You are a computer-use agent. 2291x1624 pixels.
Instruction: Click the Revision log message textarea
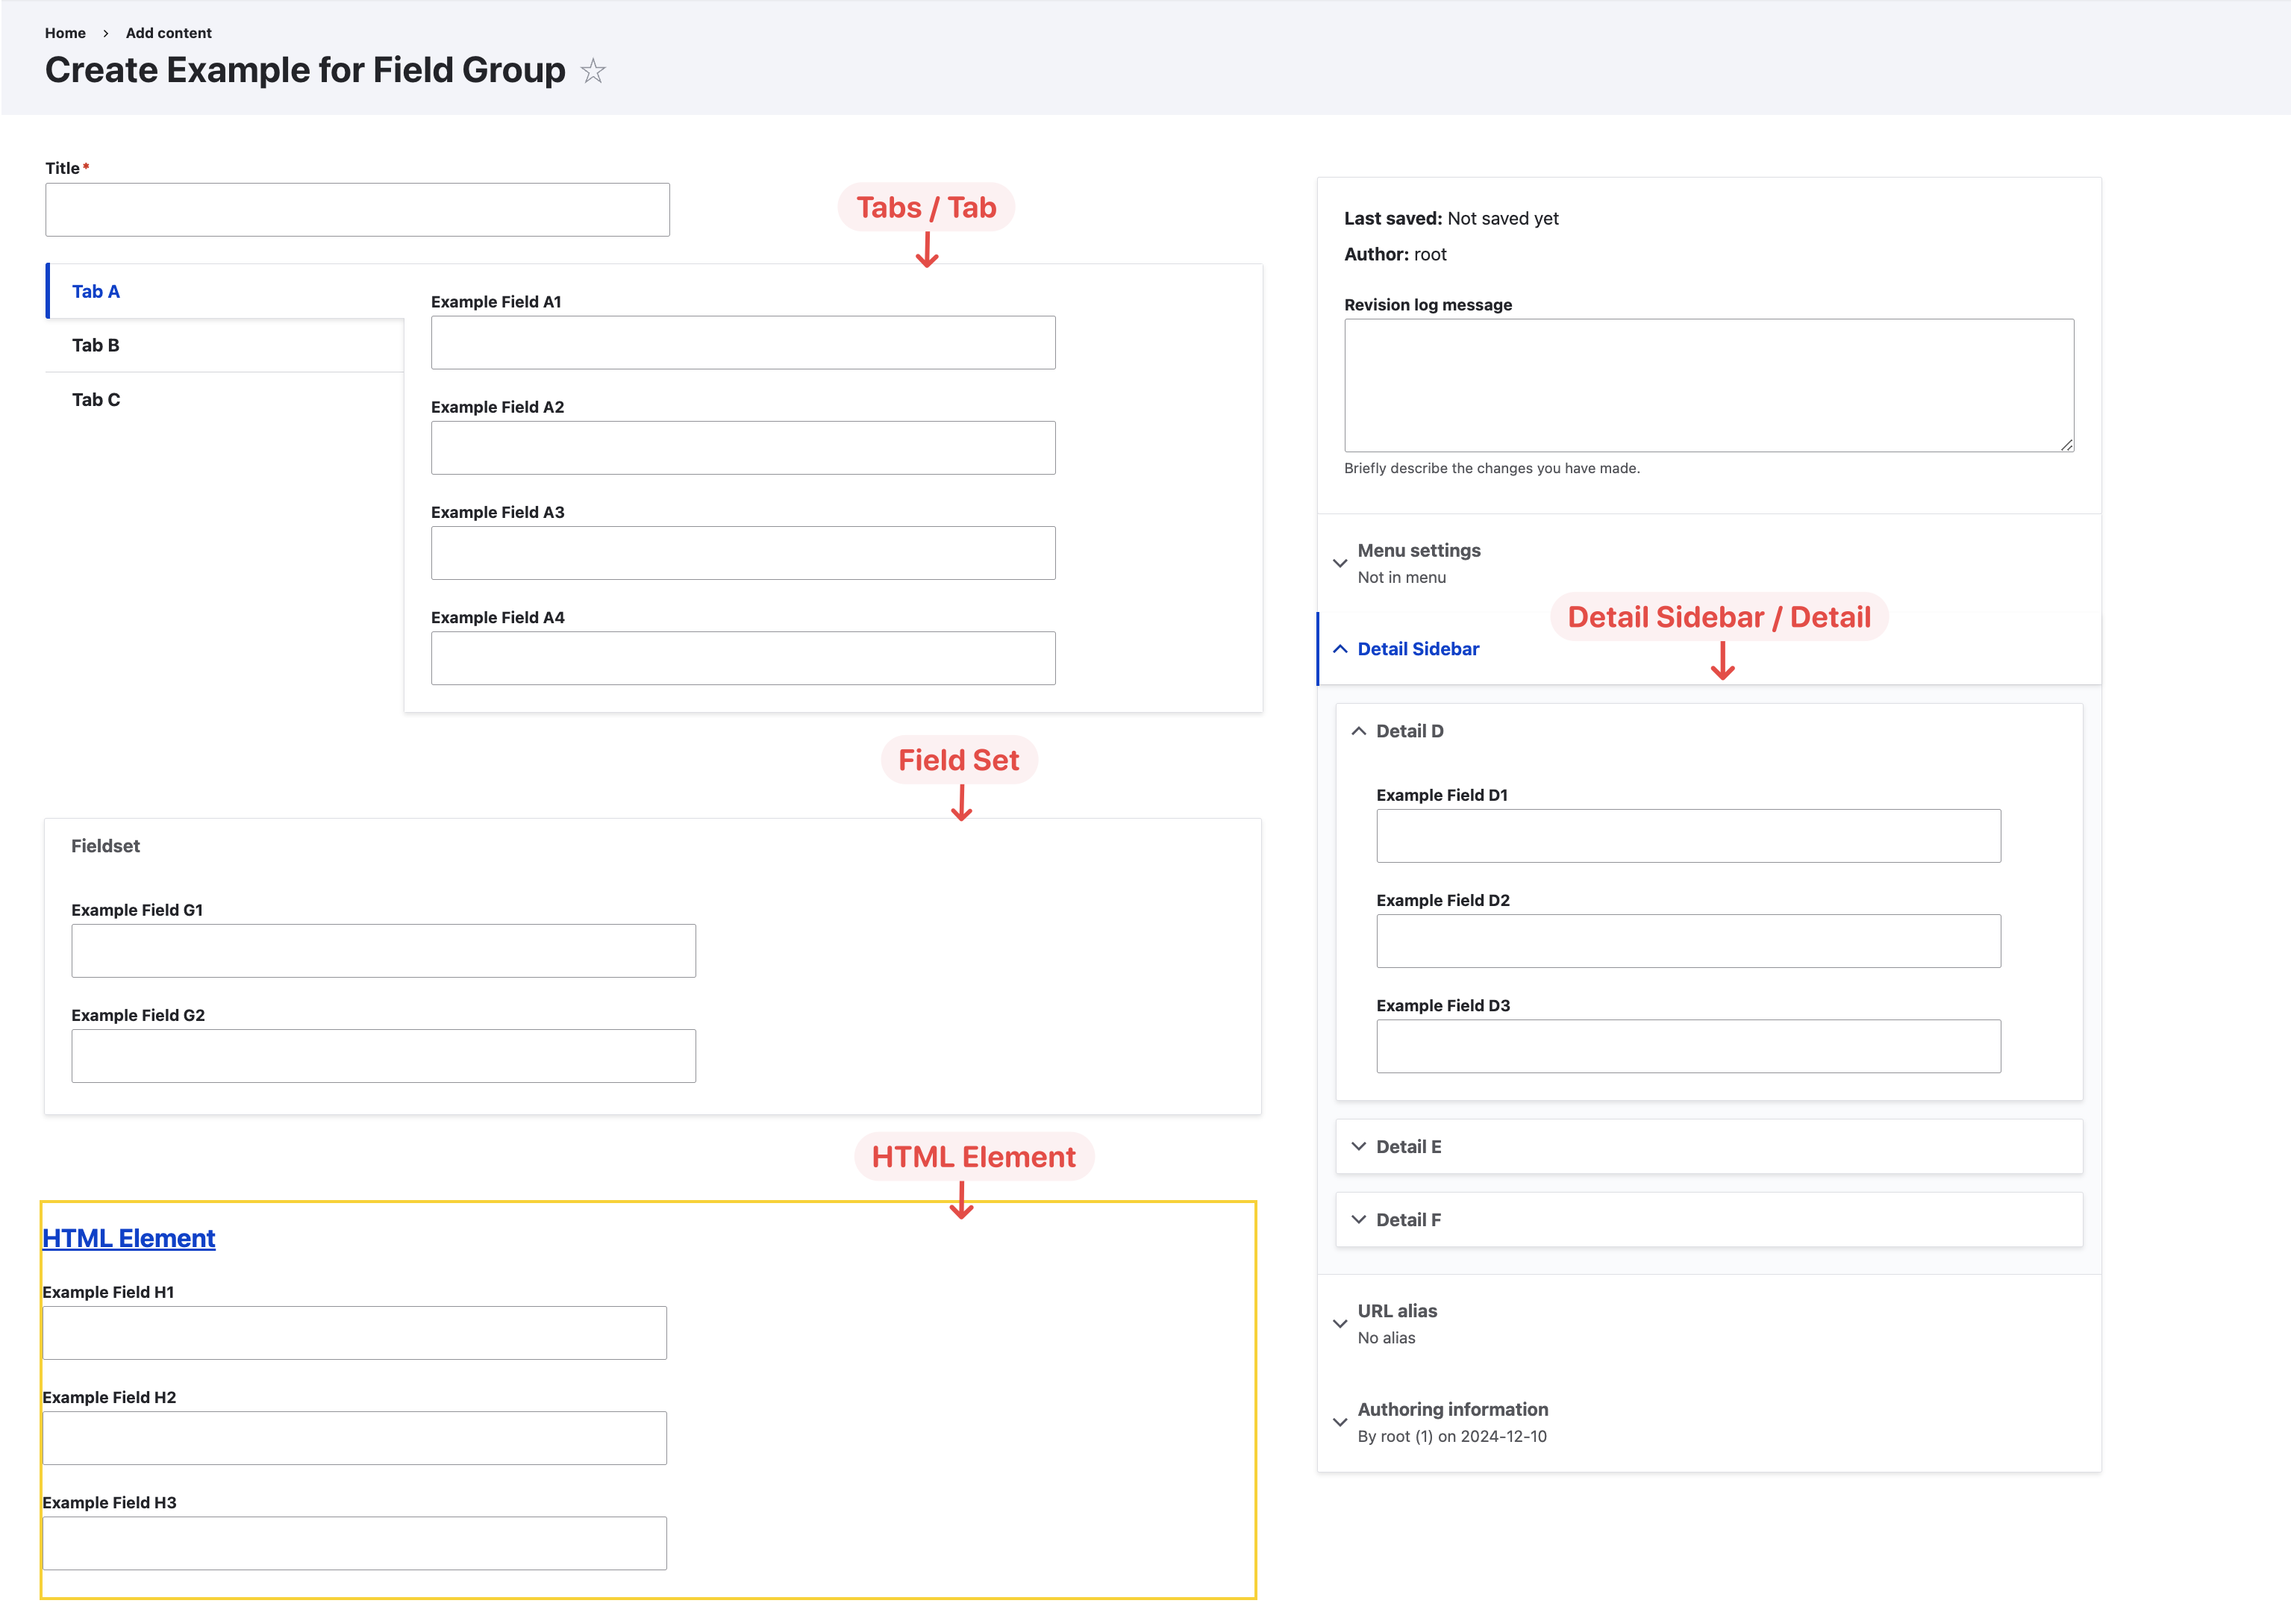tap(1709, 385)
